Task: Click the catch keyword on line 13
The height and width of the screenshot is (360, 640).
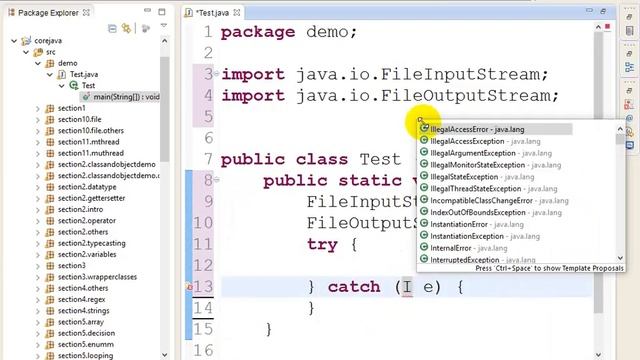Action: tap(353, 287)
